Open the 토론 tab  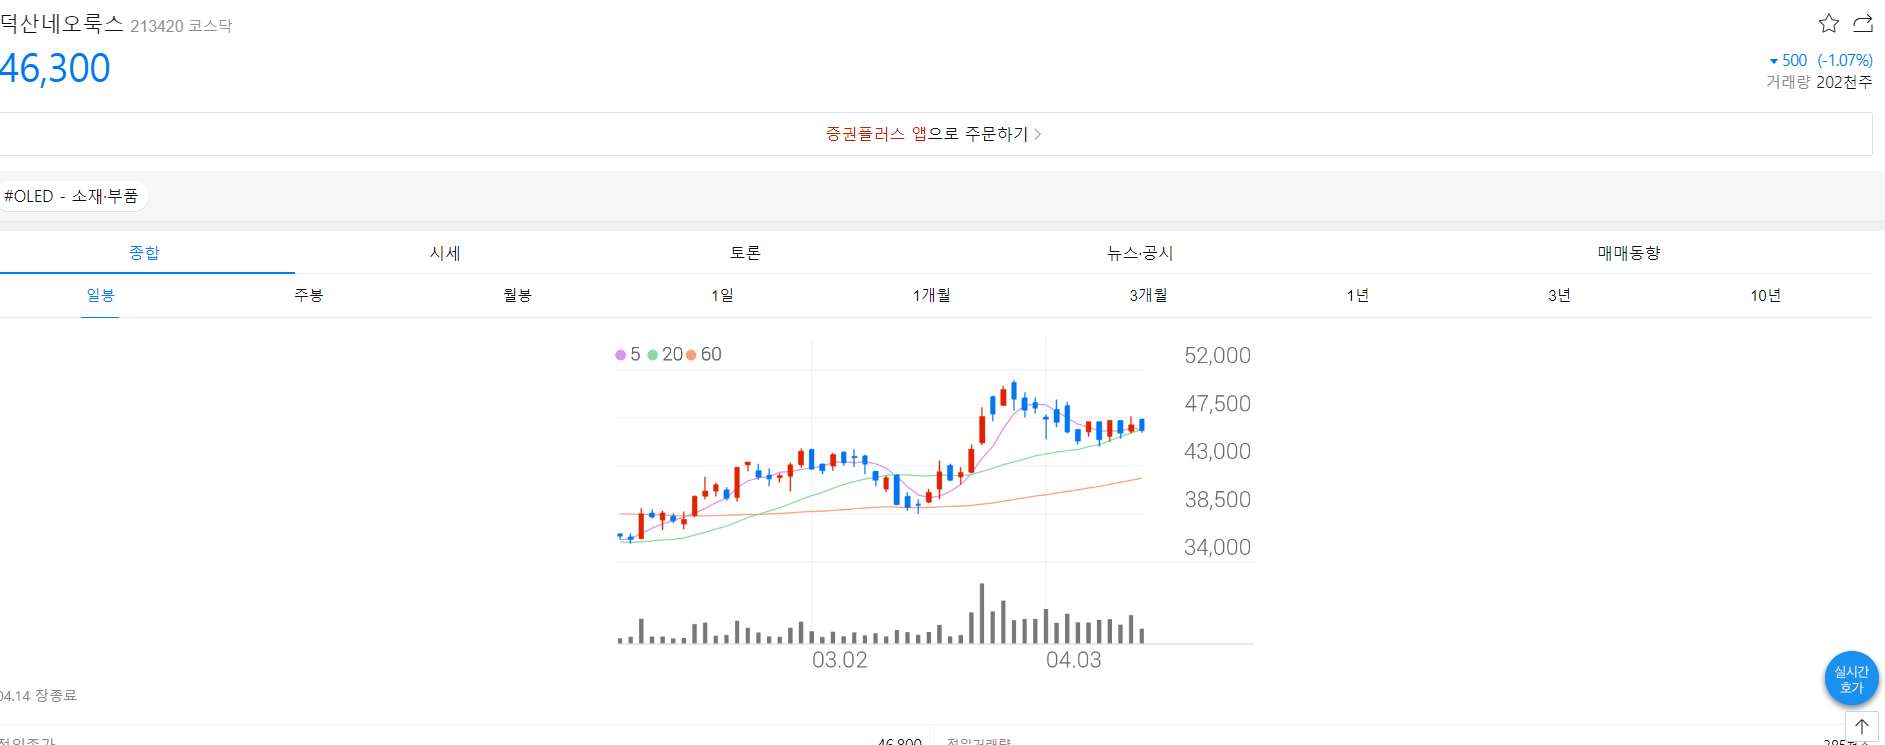click(x=745, y=253)
